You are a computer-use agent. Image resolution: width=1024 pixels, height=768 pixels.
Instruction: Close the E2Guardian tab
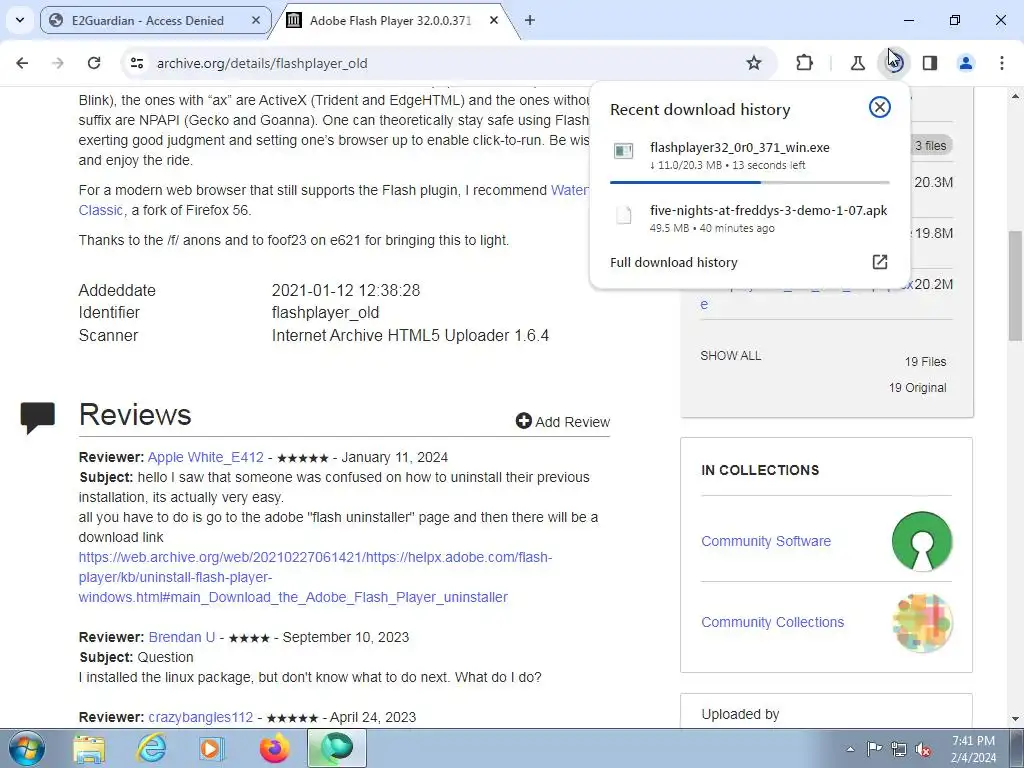point(257,20)
